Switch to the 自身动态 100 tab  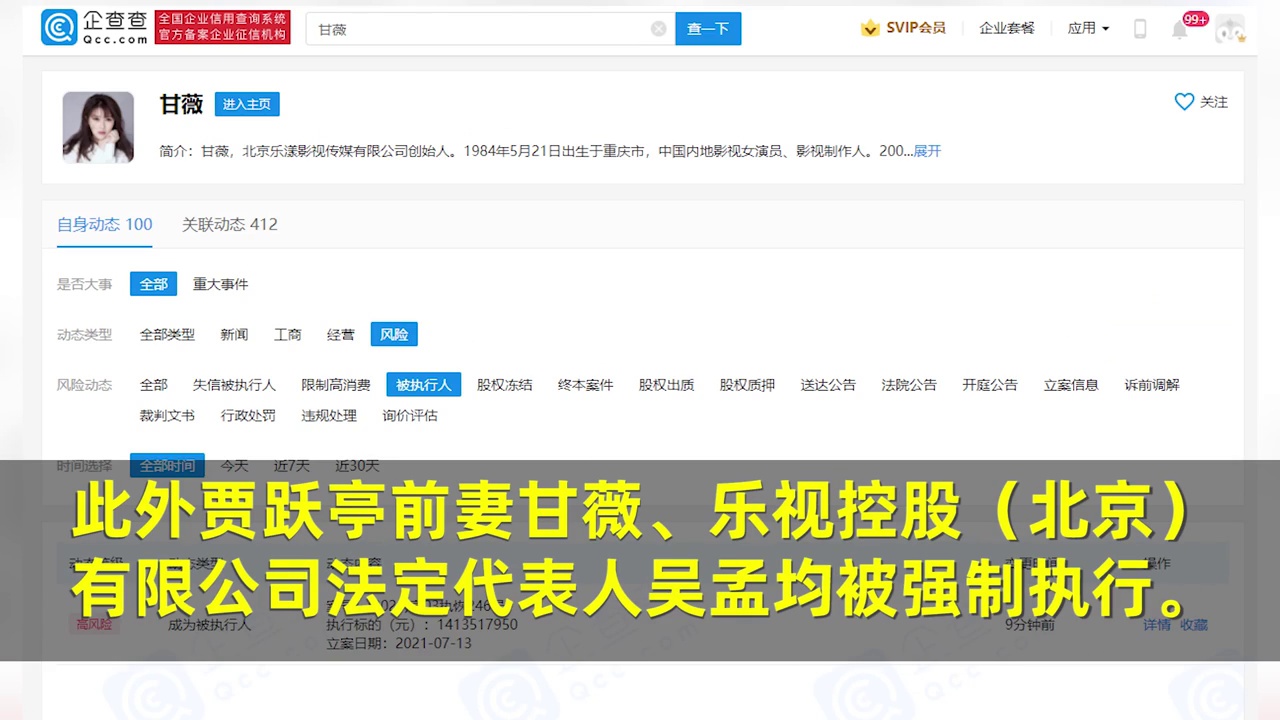coord(105,224)
